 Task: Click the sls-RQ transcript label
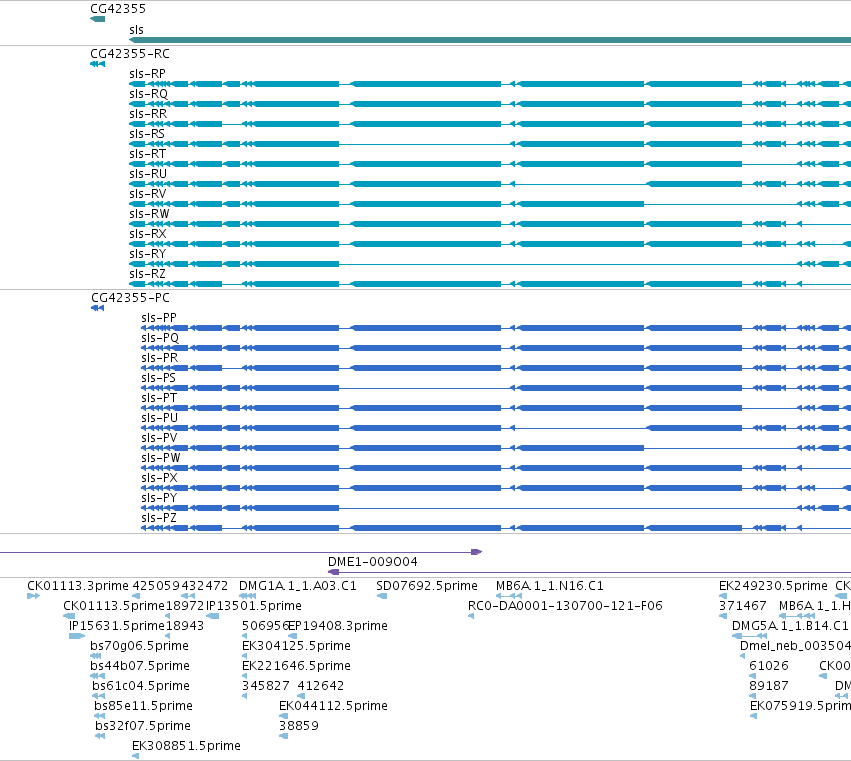(x=148, y=94)
